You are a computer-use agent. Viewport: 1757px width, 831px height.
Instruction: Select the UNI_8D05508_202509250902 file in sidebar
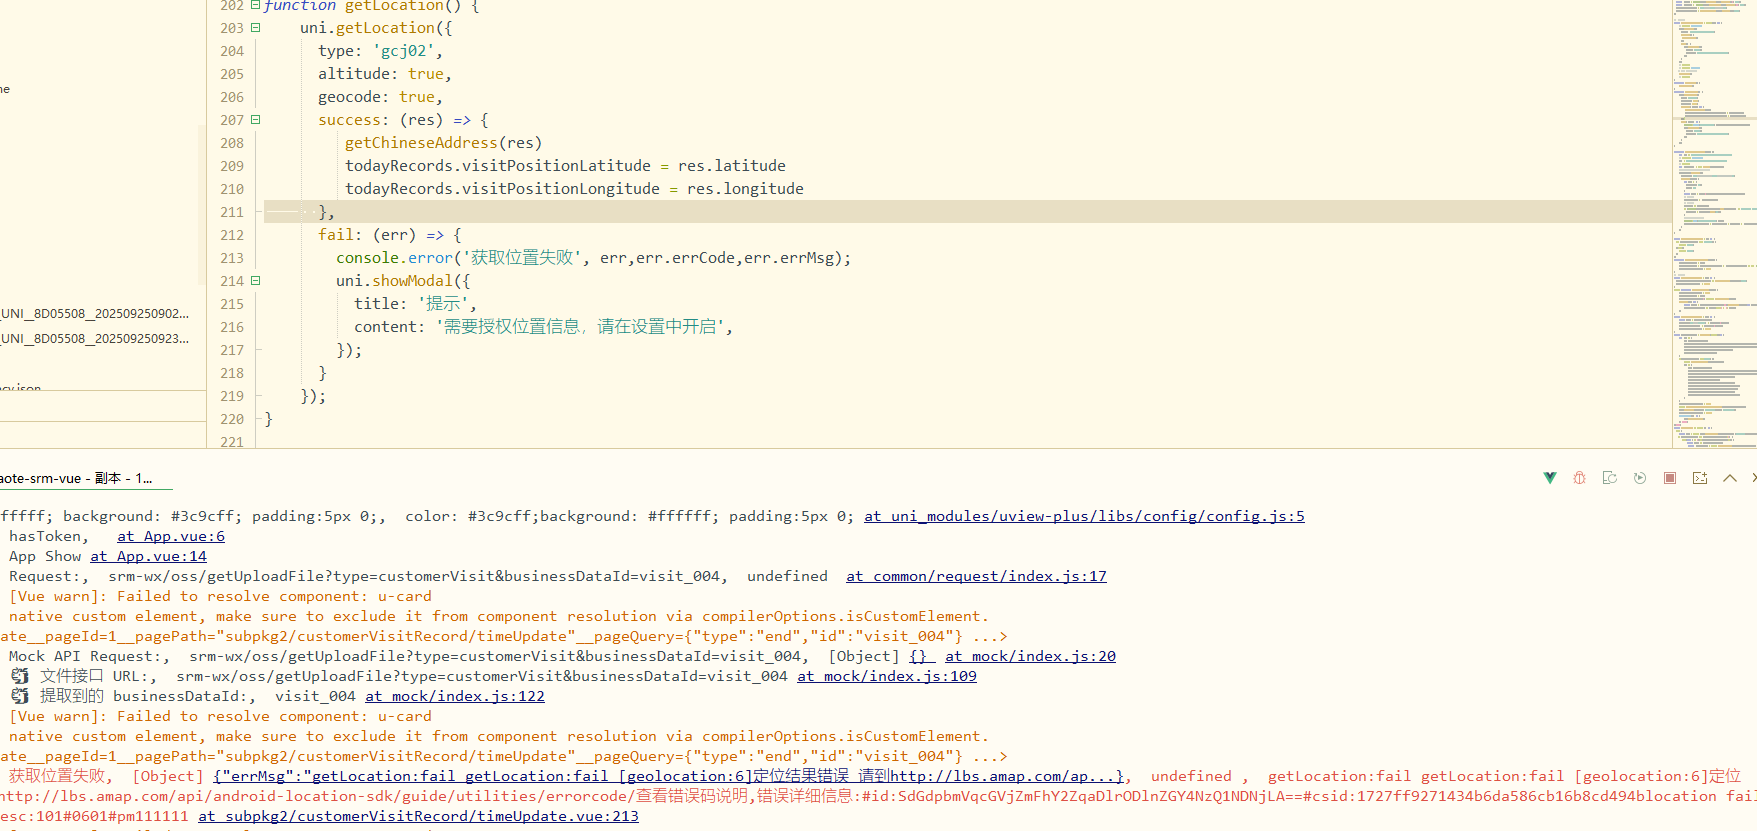(x=95, y=313)
